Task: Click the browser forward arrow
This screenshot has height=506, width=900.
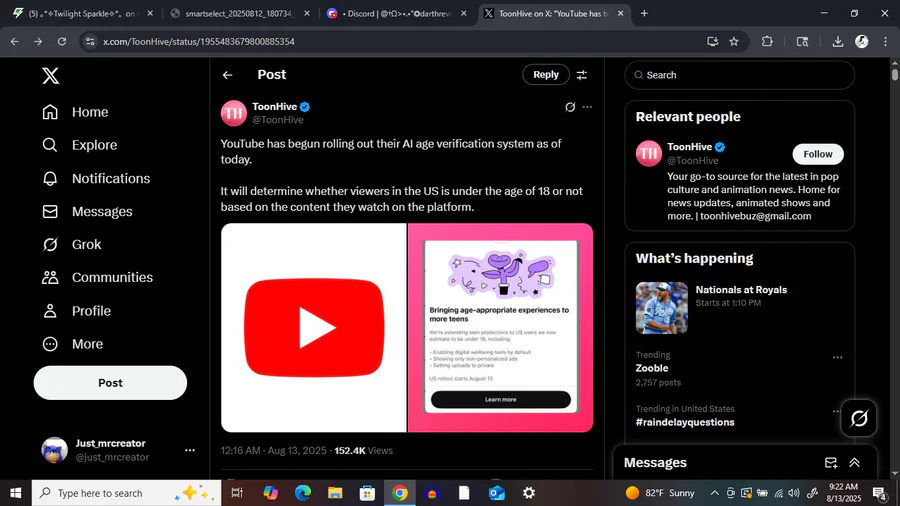Action: coord(38,41)
